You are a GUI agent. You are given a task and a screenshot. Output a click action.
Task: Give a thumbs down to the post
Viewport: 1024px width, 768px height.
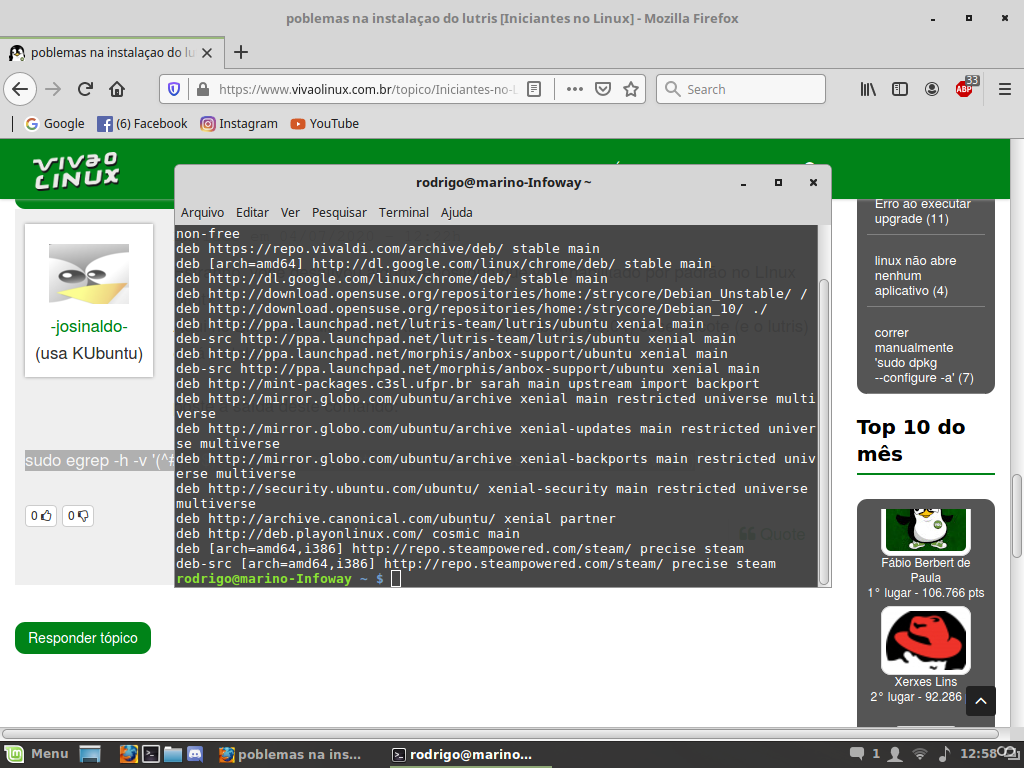[x=78, y=516]
